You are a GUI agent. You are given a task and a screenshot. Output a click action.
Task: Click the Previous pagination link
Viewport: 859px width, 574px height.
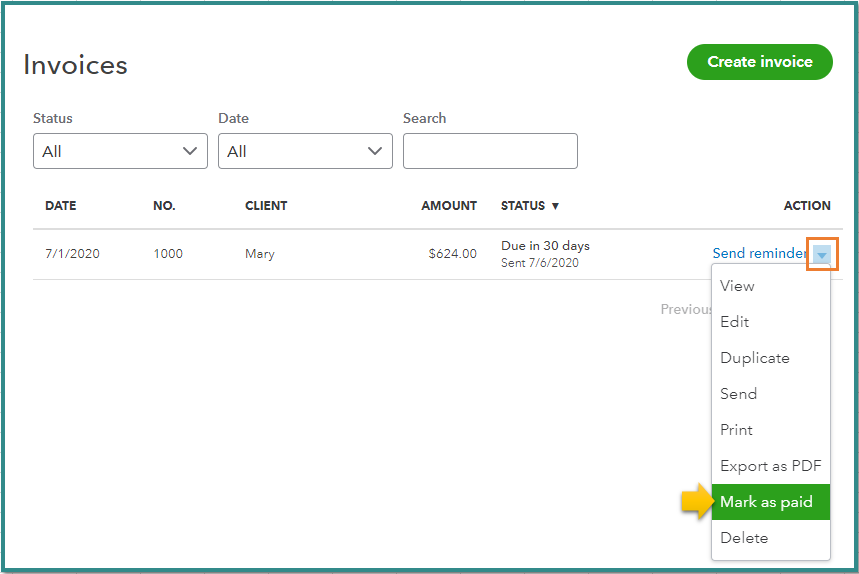(x=686, y=309)
